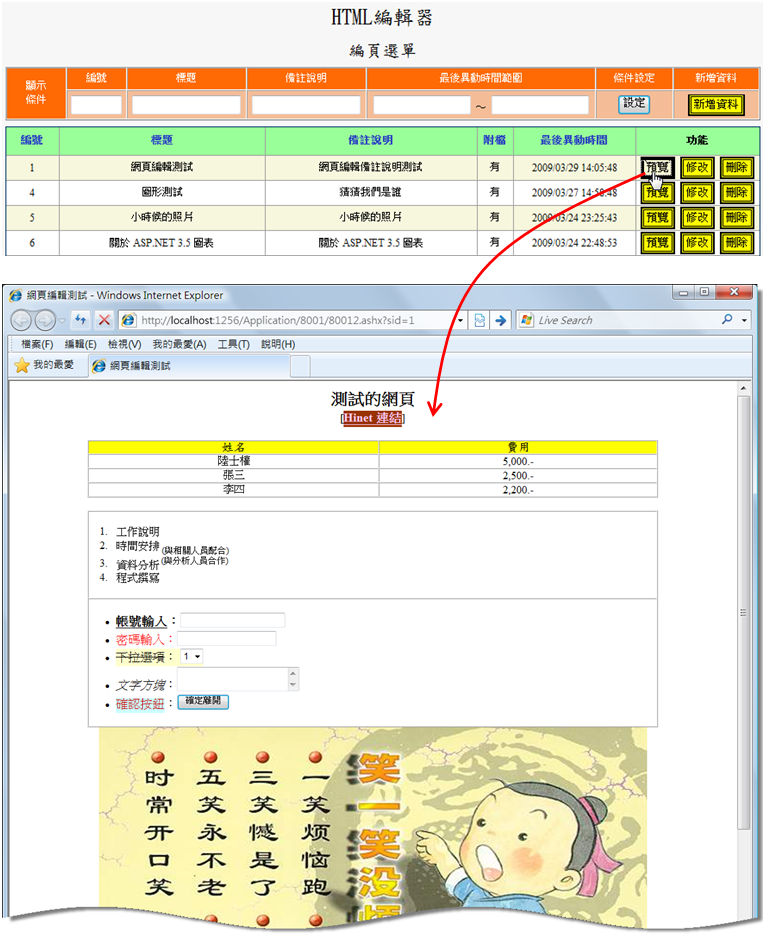The image size is (767, 937).
Task: Open the search provider dropdown arrow
Action: coord(744,320)
